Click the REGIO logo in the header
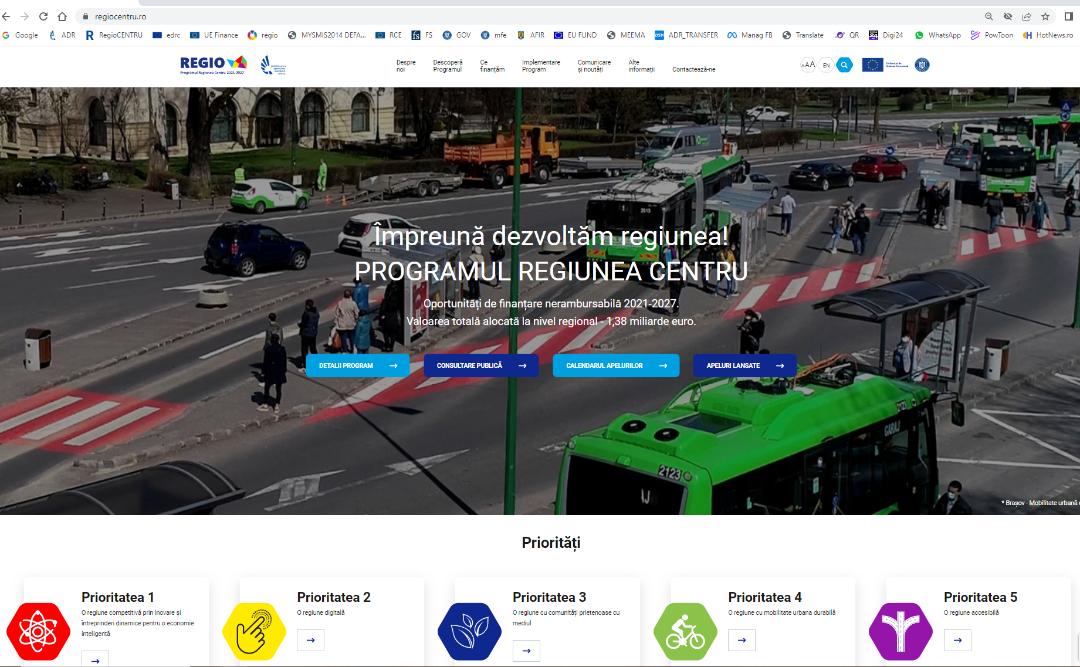This screenshot has width=1080, height=667. [213, 65]
